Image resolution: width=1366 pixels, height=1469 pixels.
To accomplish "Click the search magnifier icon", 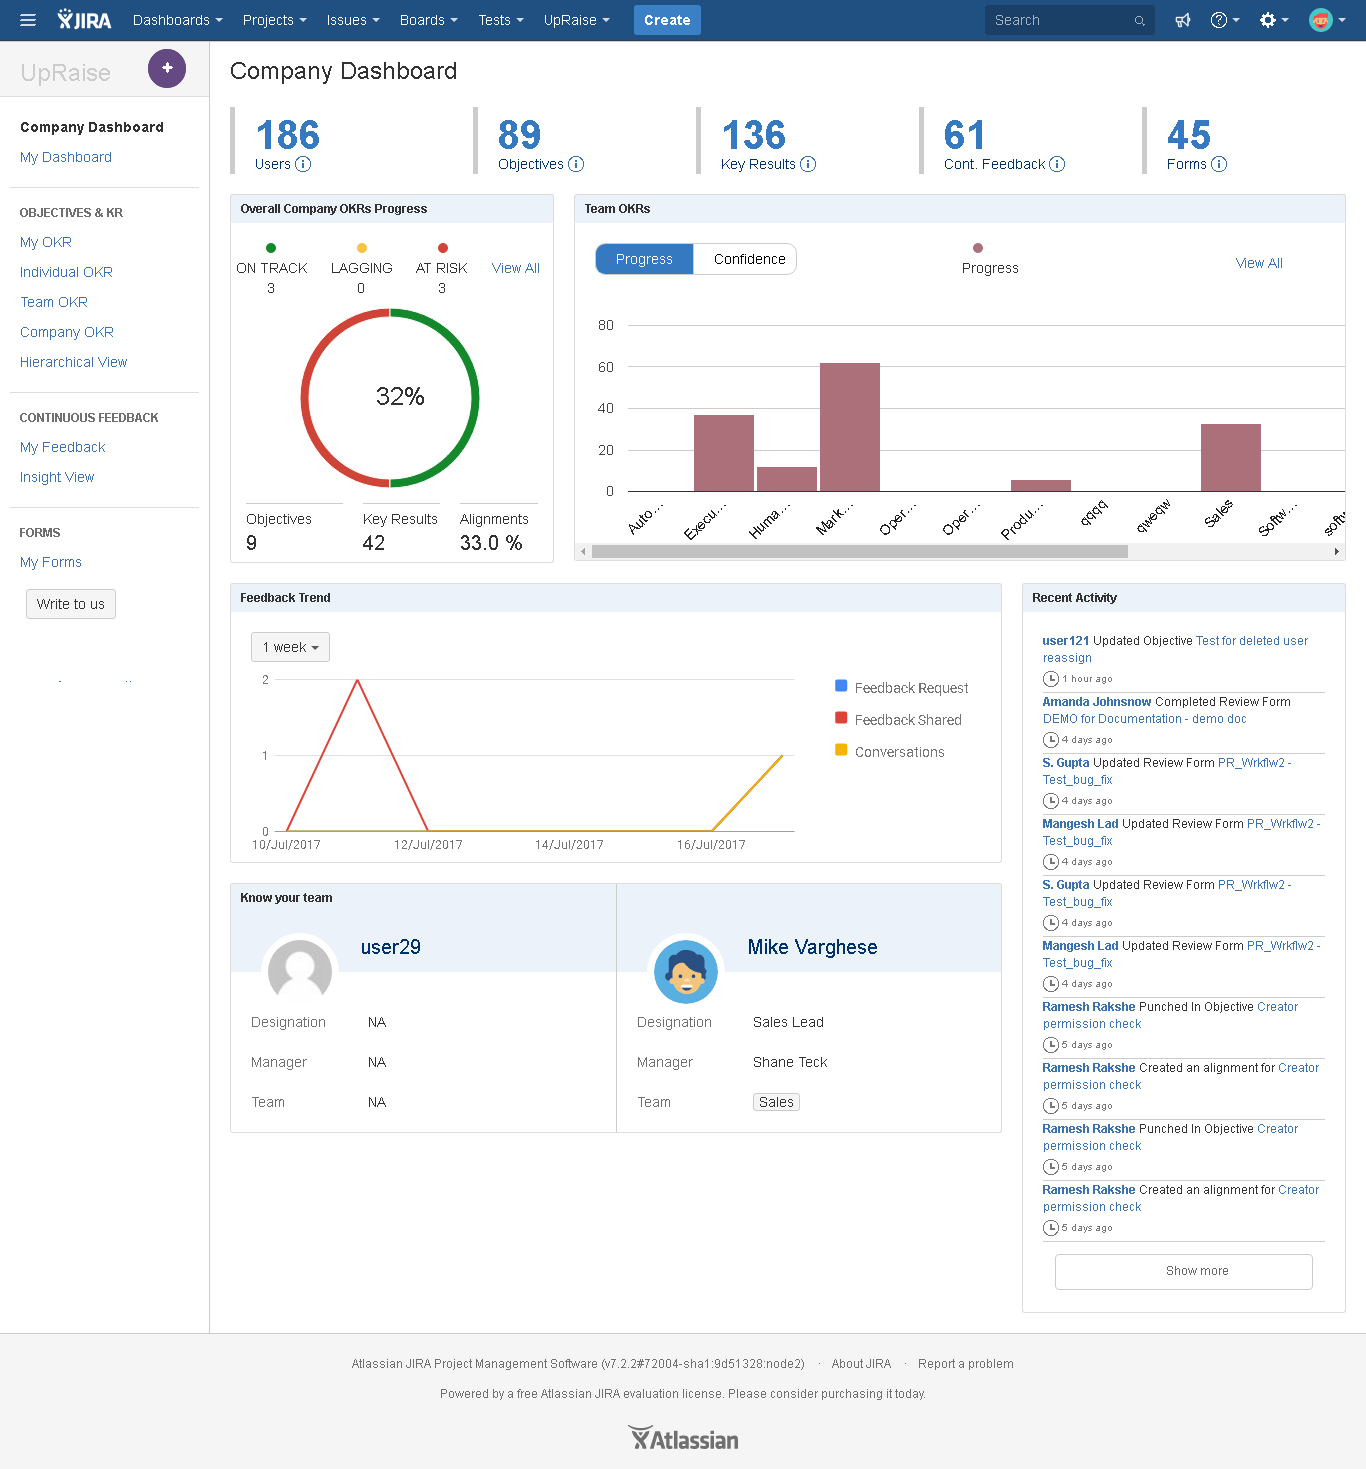I will (1139, 20).
